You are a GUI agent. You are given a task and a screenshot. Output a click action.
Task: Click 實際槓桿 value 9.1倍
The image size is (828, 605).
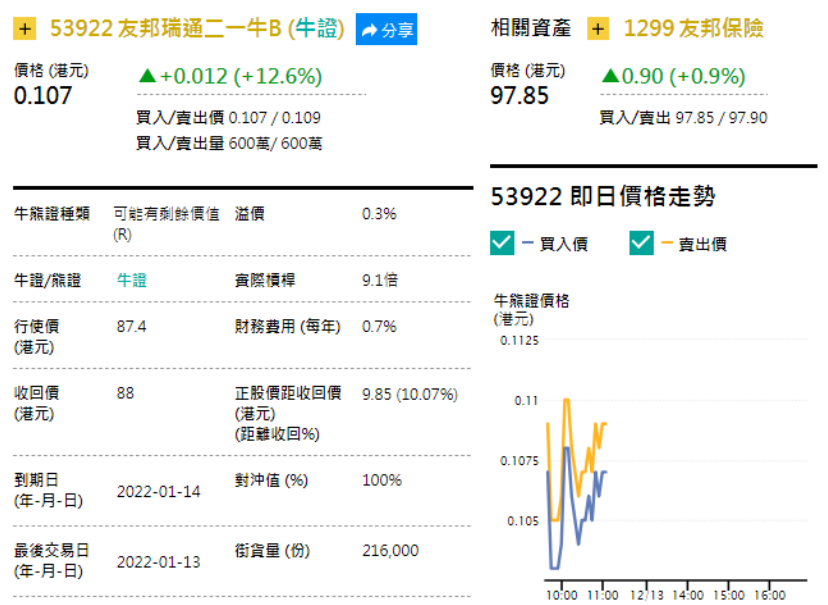coord(380,280)
